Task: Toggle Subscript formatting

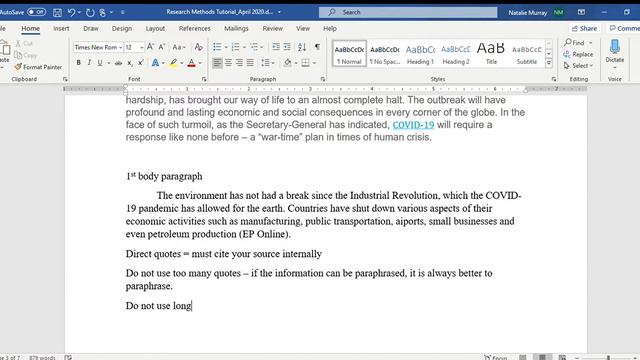Action: click(130, 63)
